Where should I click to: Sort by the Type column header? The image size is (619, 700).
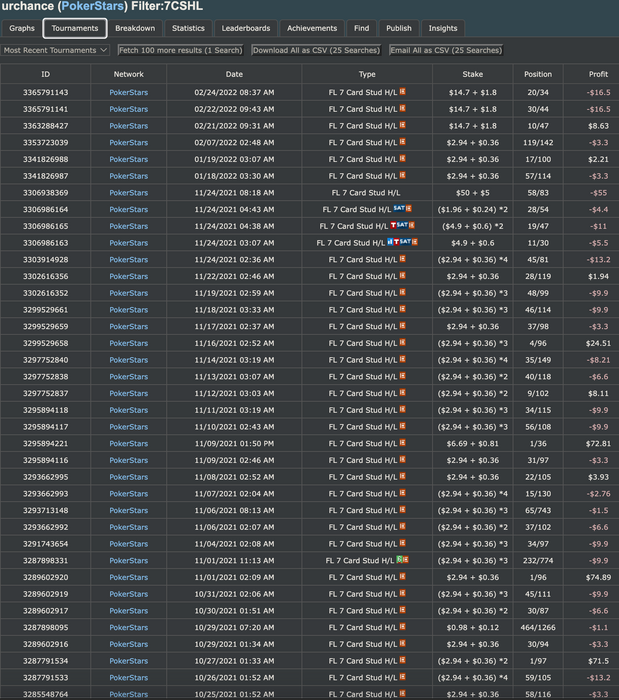pos(367,74)
